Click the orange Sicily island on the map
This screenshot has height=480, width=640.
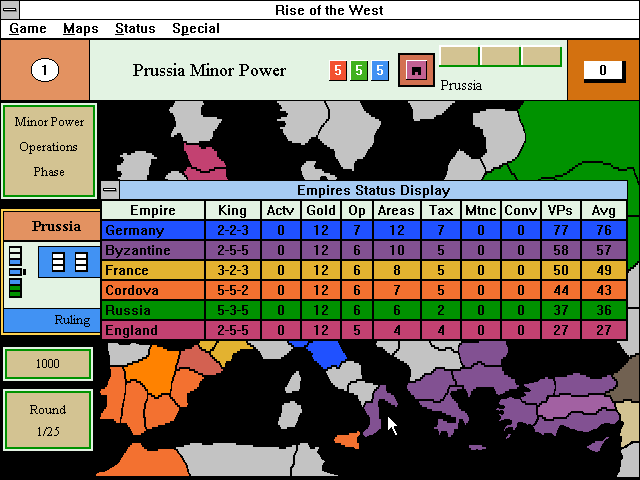(348, 440)
